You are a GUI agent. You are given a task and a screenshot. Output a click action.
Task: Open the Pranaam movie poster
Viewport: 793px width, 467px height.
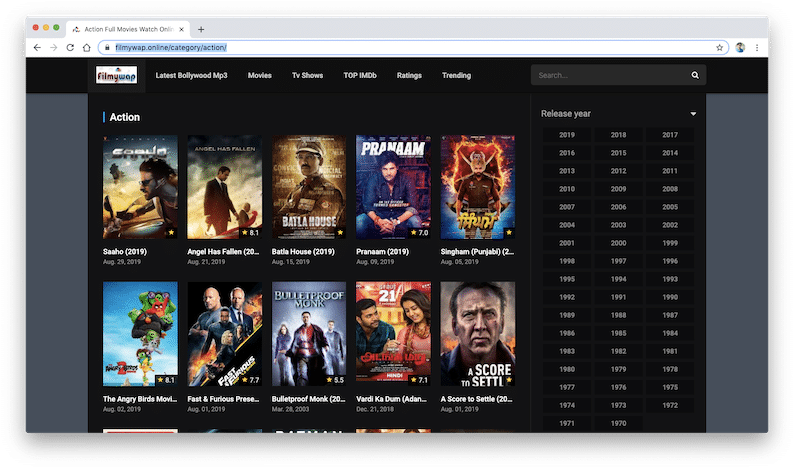[x=393, y=187]
